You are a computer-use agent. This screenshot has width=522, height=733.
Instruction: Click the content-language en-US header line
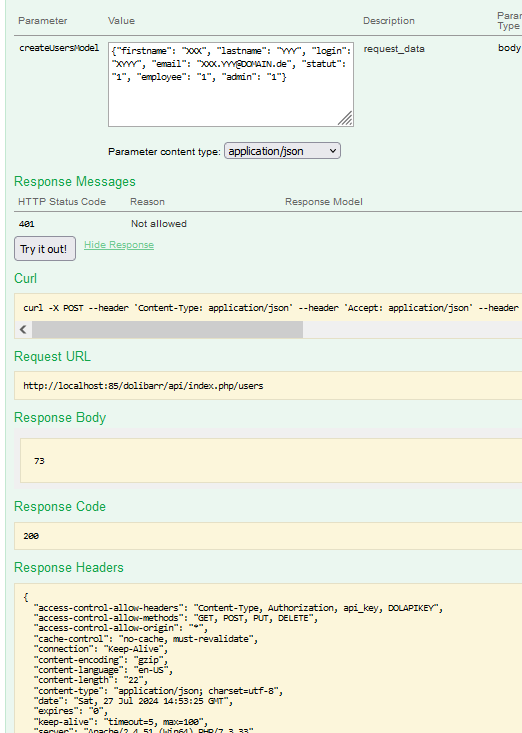[103, 670]
